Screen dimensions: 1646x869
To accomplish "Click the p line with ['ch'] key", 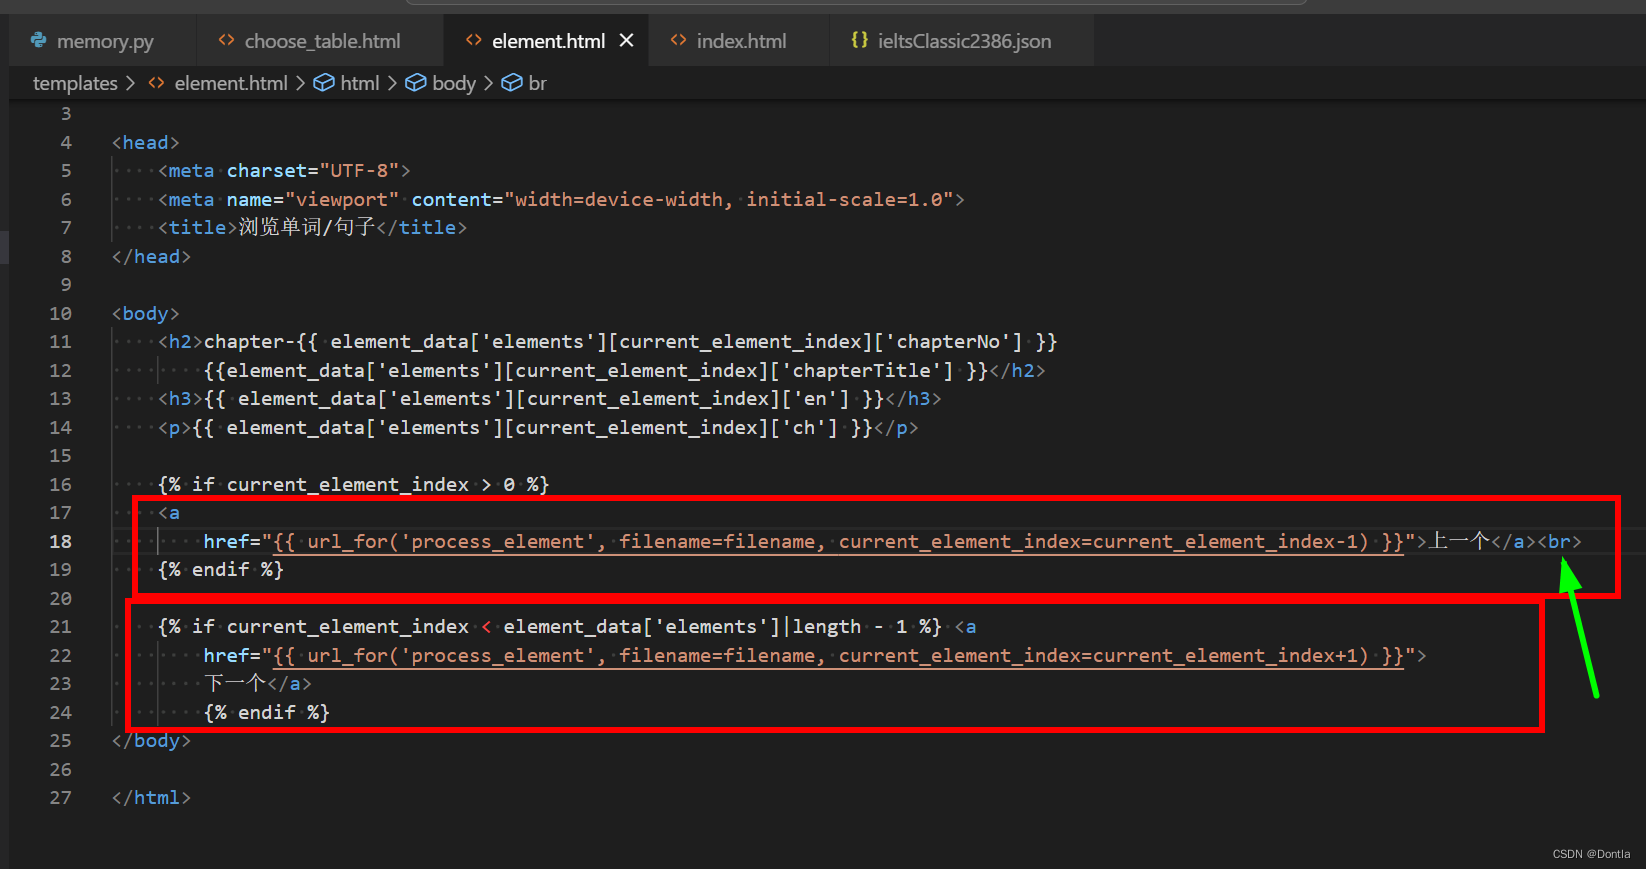I will click(x=538, y=427).
